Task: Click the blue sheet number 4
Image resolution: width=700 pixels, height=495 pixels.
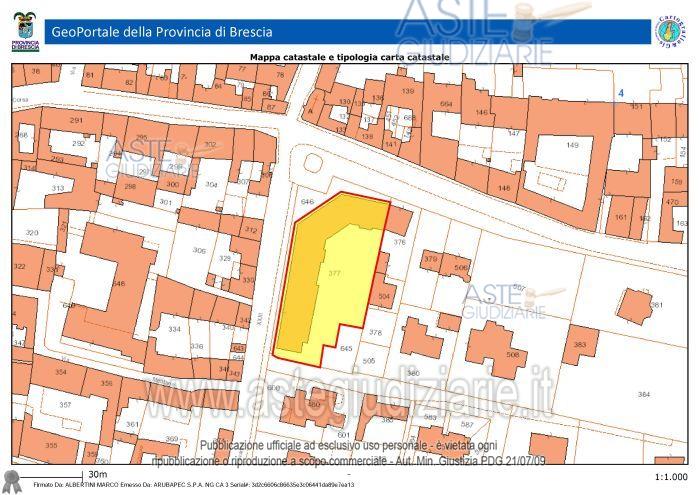Action: 621,93
